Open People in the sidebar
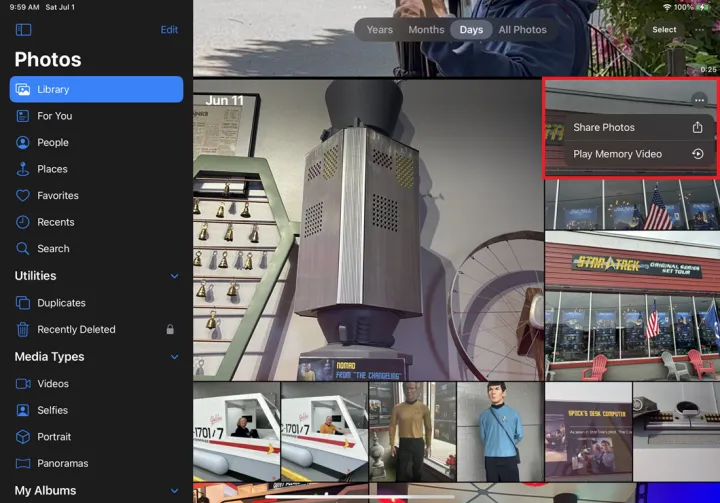The image size is (720, 503). [53, 142]
